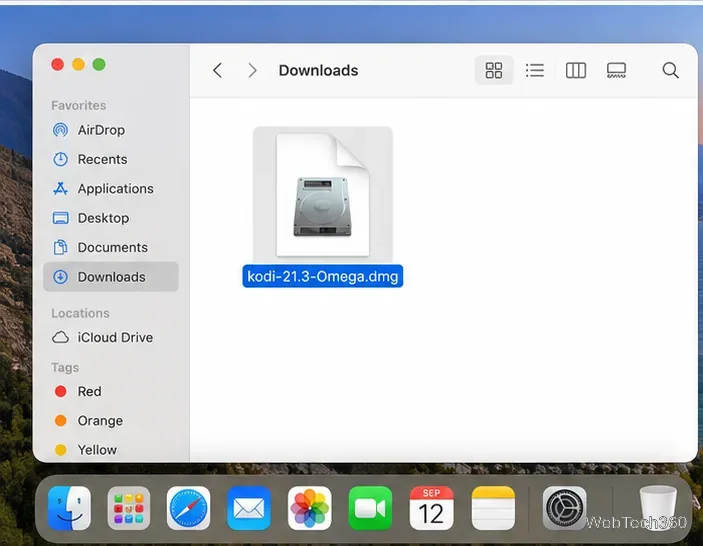Filter by the Orange tag
This screenshot has height=546, width=703.
(x=111, y=420)
